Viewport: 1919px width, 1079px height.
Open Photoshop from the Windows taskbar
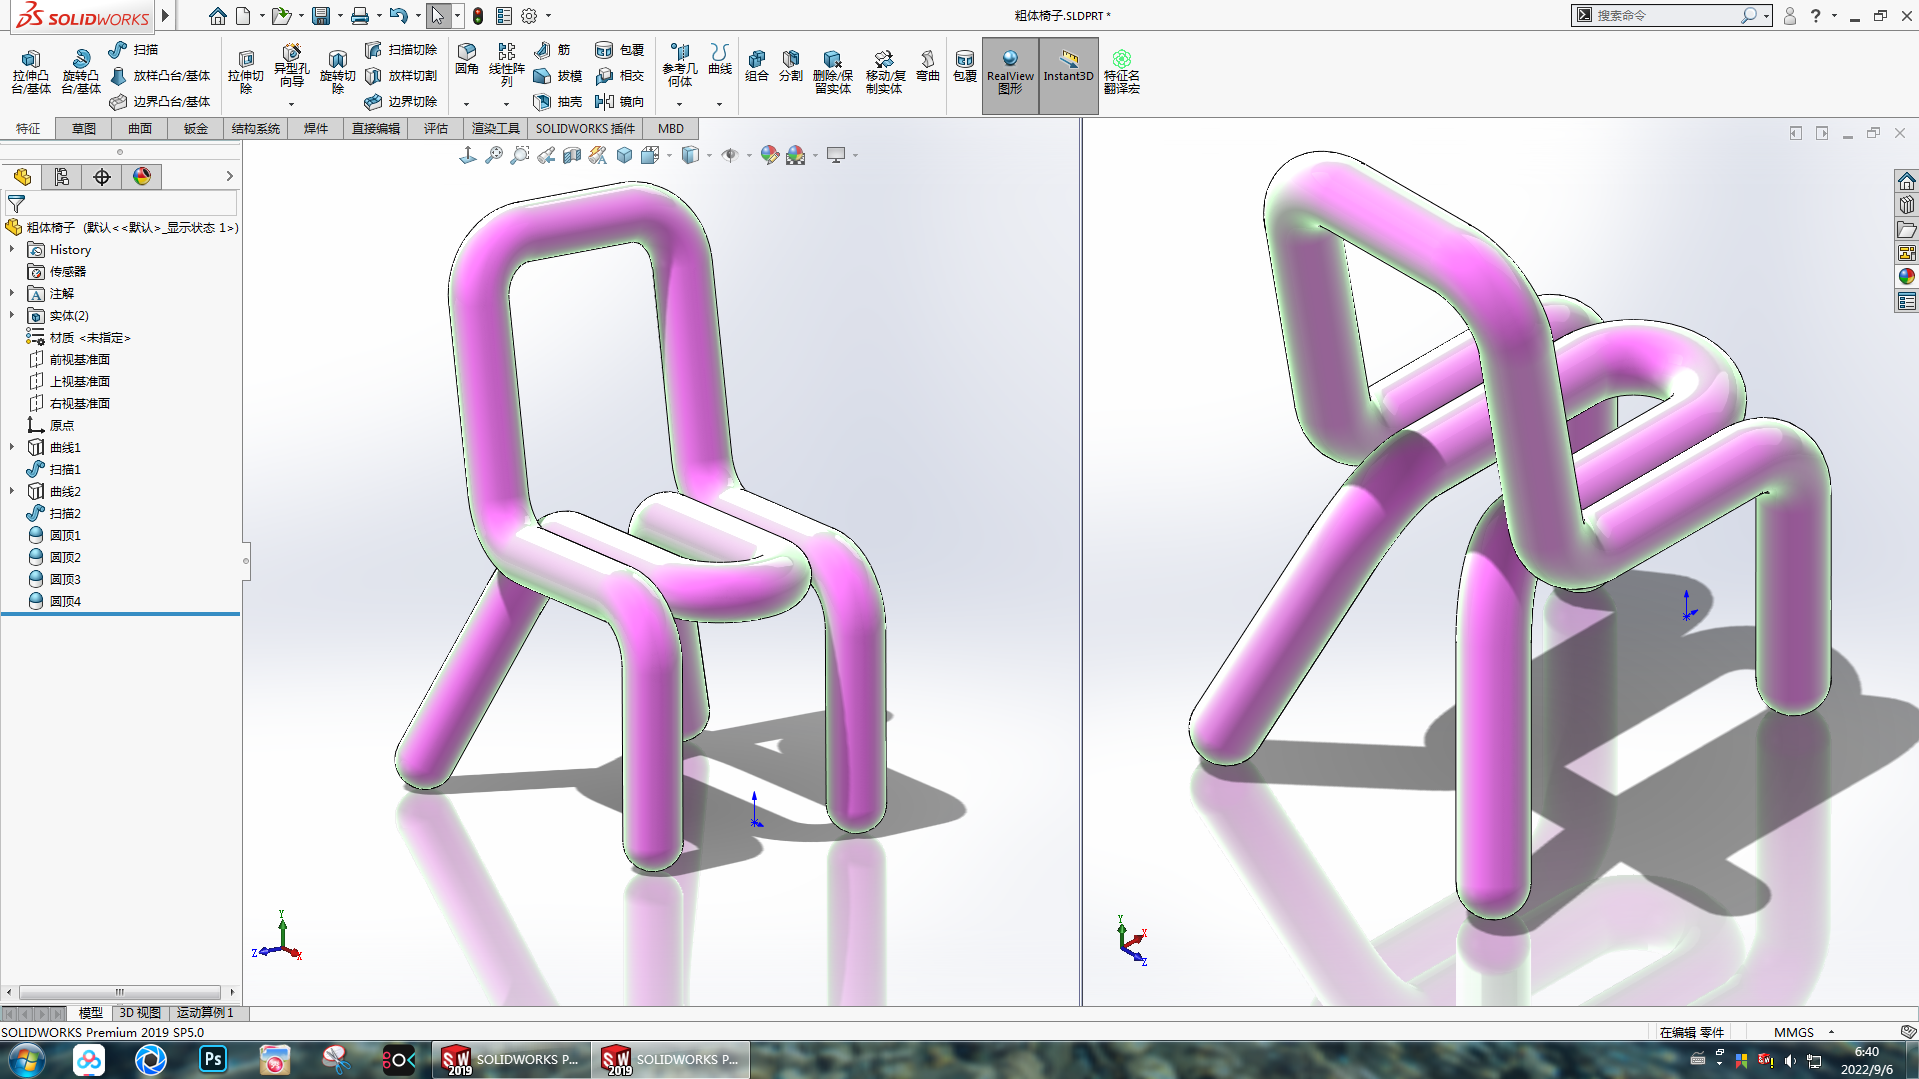click(x=212, y=1059)
